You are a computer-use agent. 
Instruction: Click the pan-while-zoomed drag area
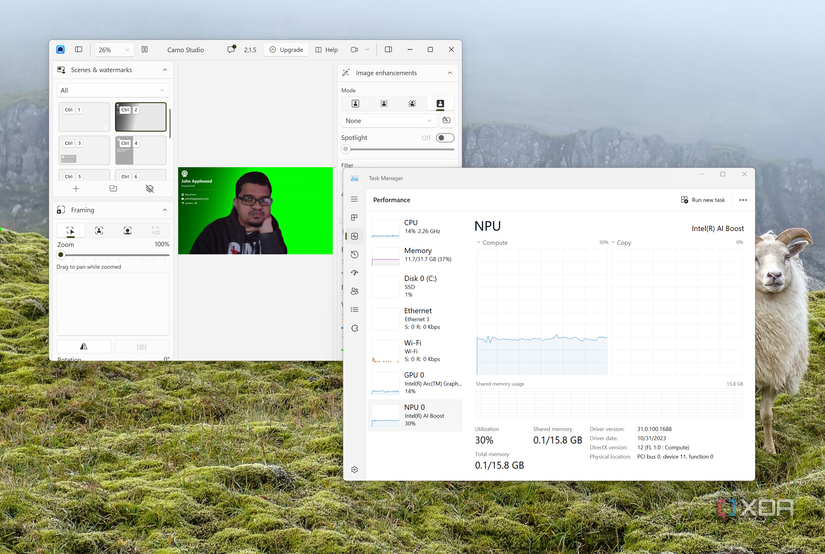pos(113,304)
